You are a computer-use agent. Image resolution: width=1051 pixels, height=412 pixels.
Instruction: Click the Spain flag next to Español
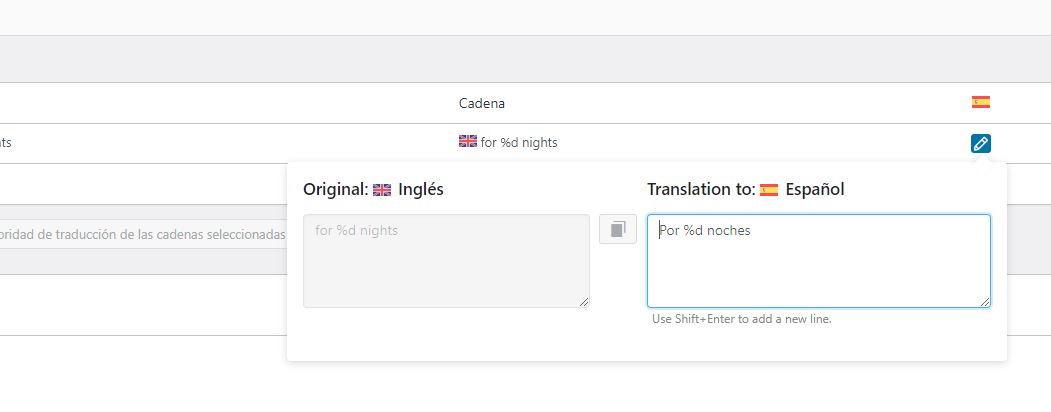pos(769,190)
